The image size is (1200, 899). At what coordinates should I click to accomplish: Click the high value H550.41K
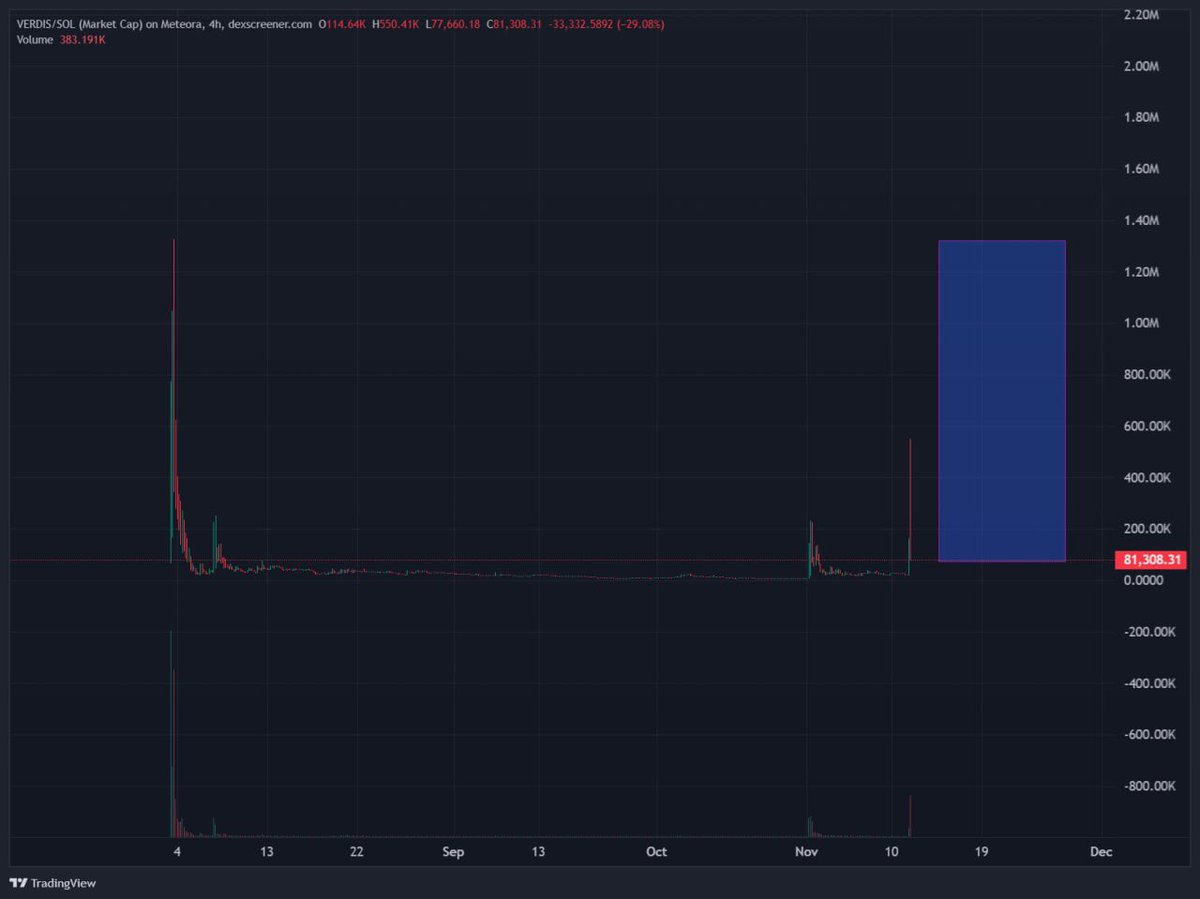pos(398,22)
